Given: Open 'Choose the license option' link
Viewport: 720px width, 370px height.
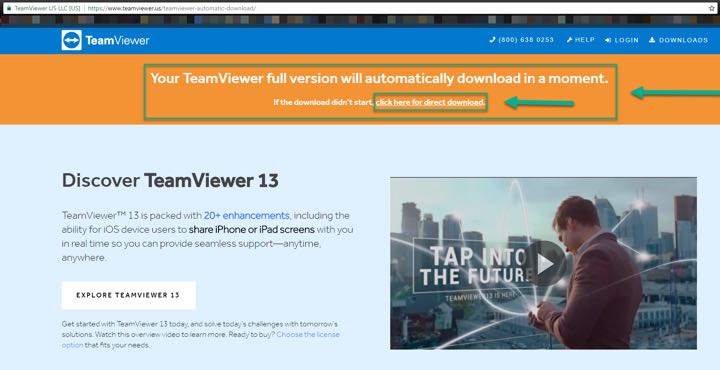Looking at the screenshot, I should pyautogui.click(x=201, y=339).
